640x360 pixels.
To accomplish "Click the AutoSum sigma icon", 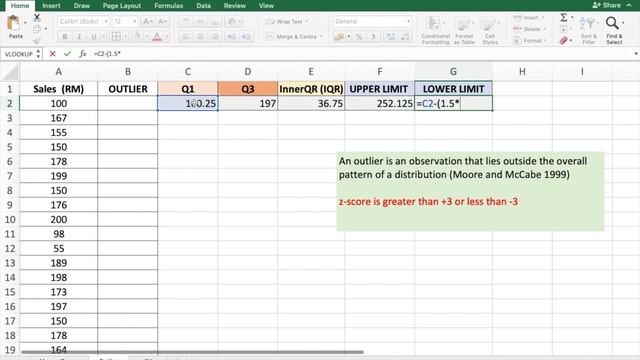I will click(564, 18).
